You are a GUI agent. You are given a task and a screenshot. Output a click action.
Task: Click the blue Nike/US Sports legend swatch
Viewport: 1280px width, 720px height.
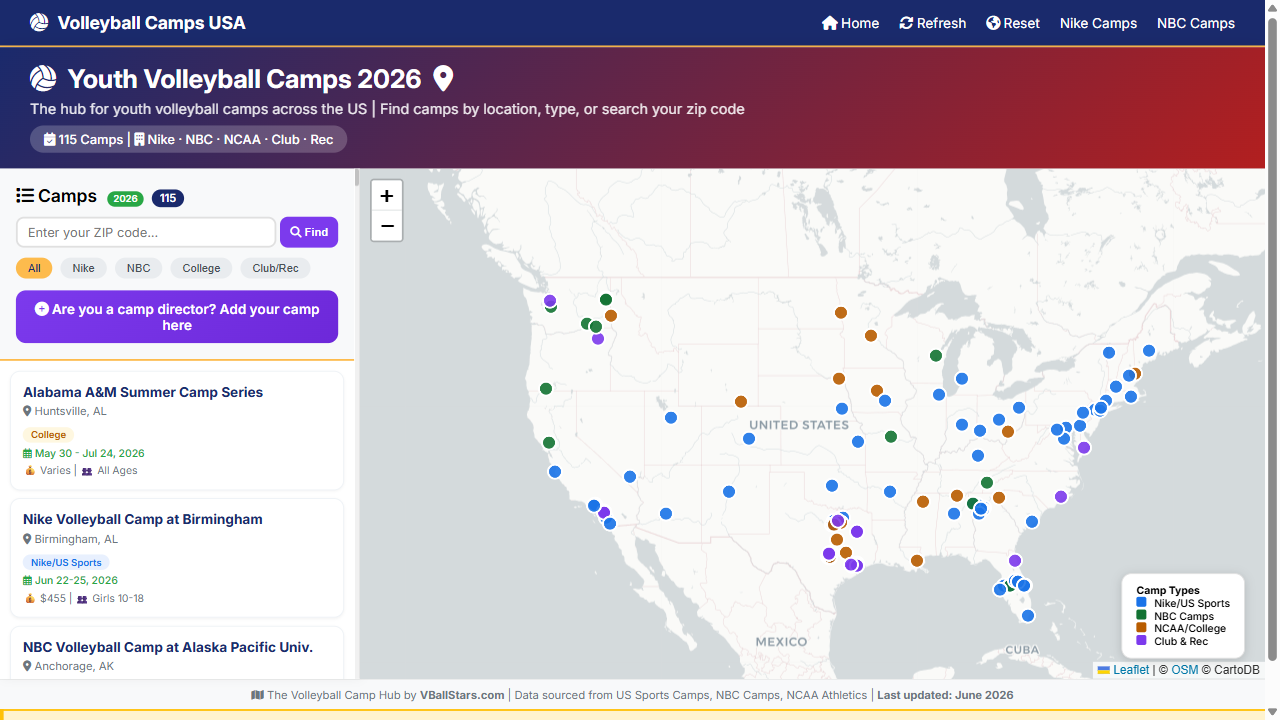1142,603
